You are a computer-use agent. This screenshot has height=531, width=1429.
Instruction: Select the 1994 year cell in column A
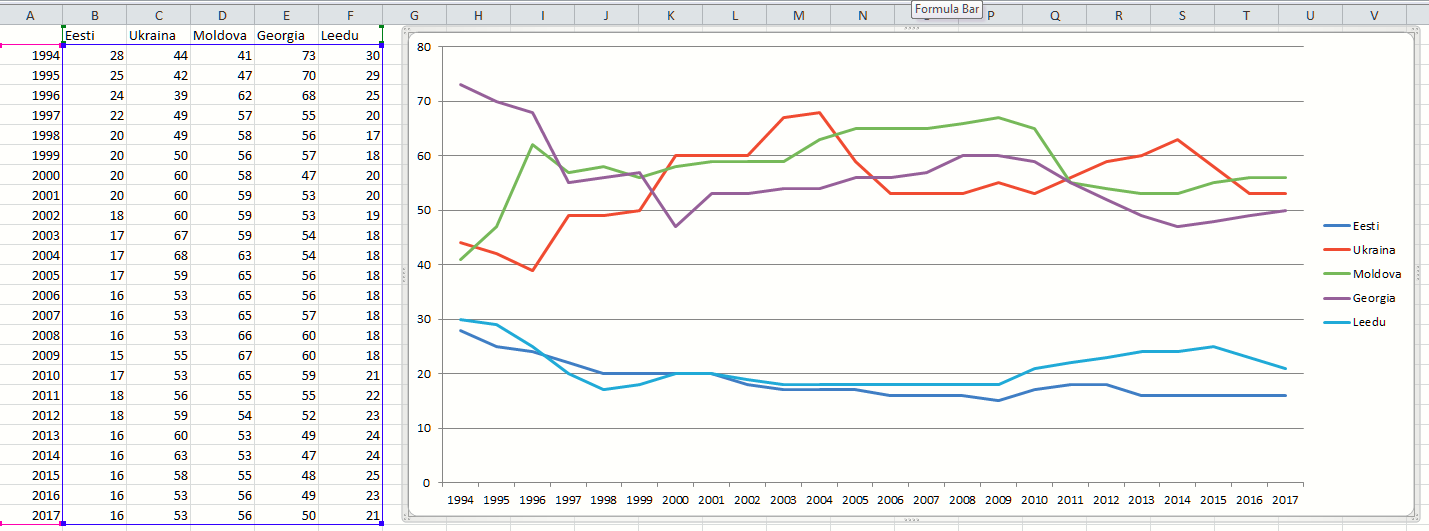(32, 56)
